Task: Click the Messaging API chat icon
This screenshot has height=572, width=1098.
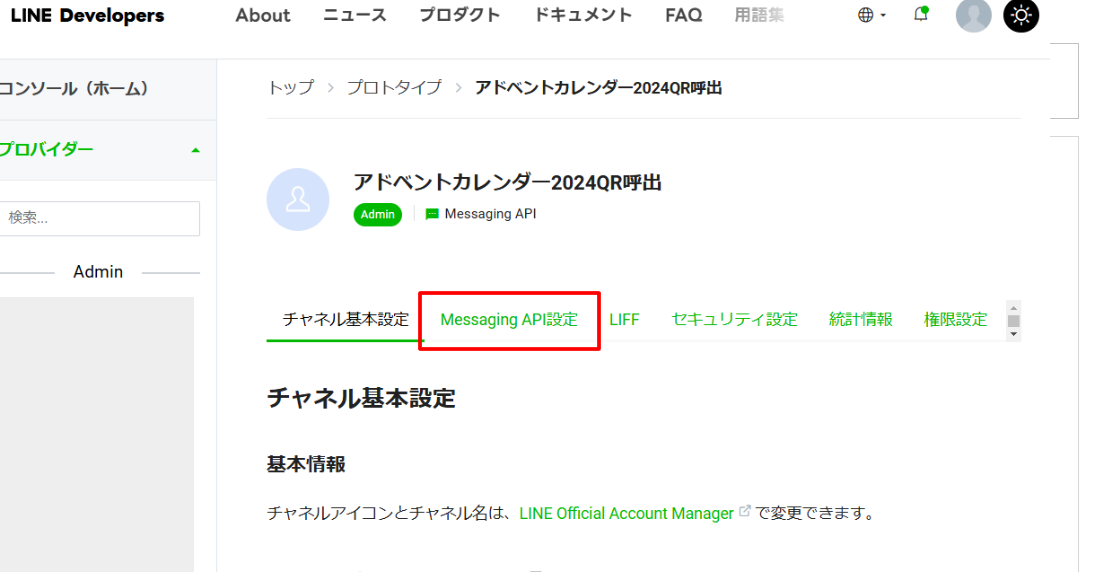Action: (x=432, y=214)
